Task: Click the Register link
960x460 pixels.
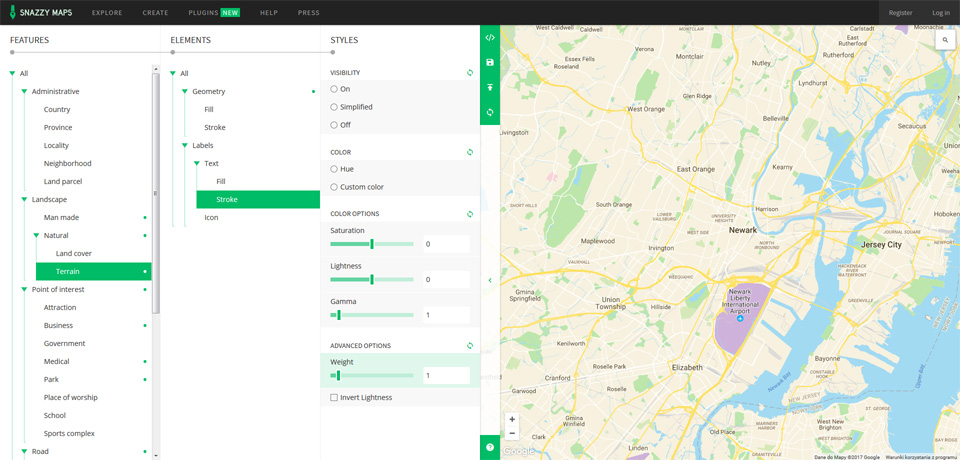Action: pyautogui.click(x=900, y=13)
